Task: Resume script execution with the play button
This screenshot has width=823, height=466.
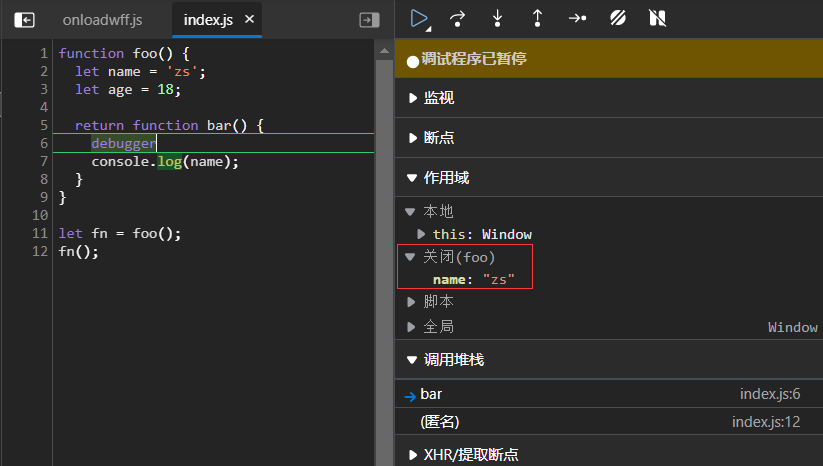Action: 419,19
